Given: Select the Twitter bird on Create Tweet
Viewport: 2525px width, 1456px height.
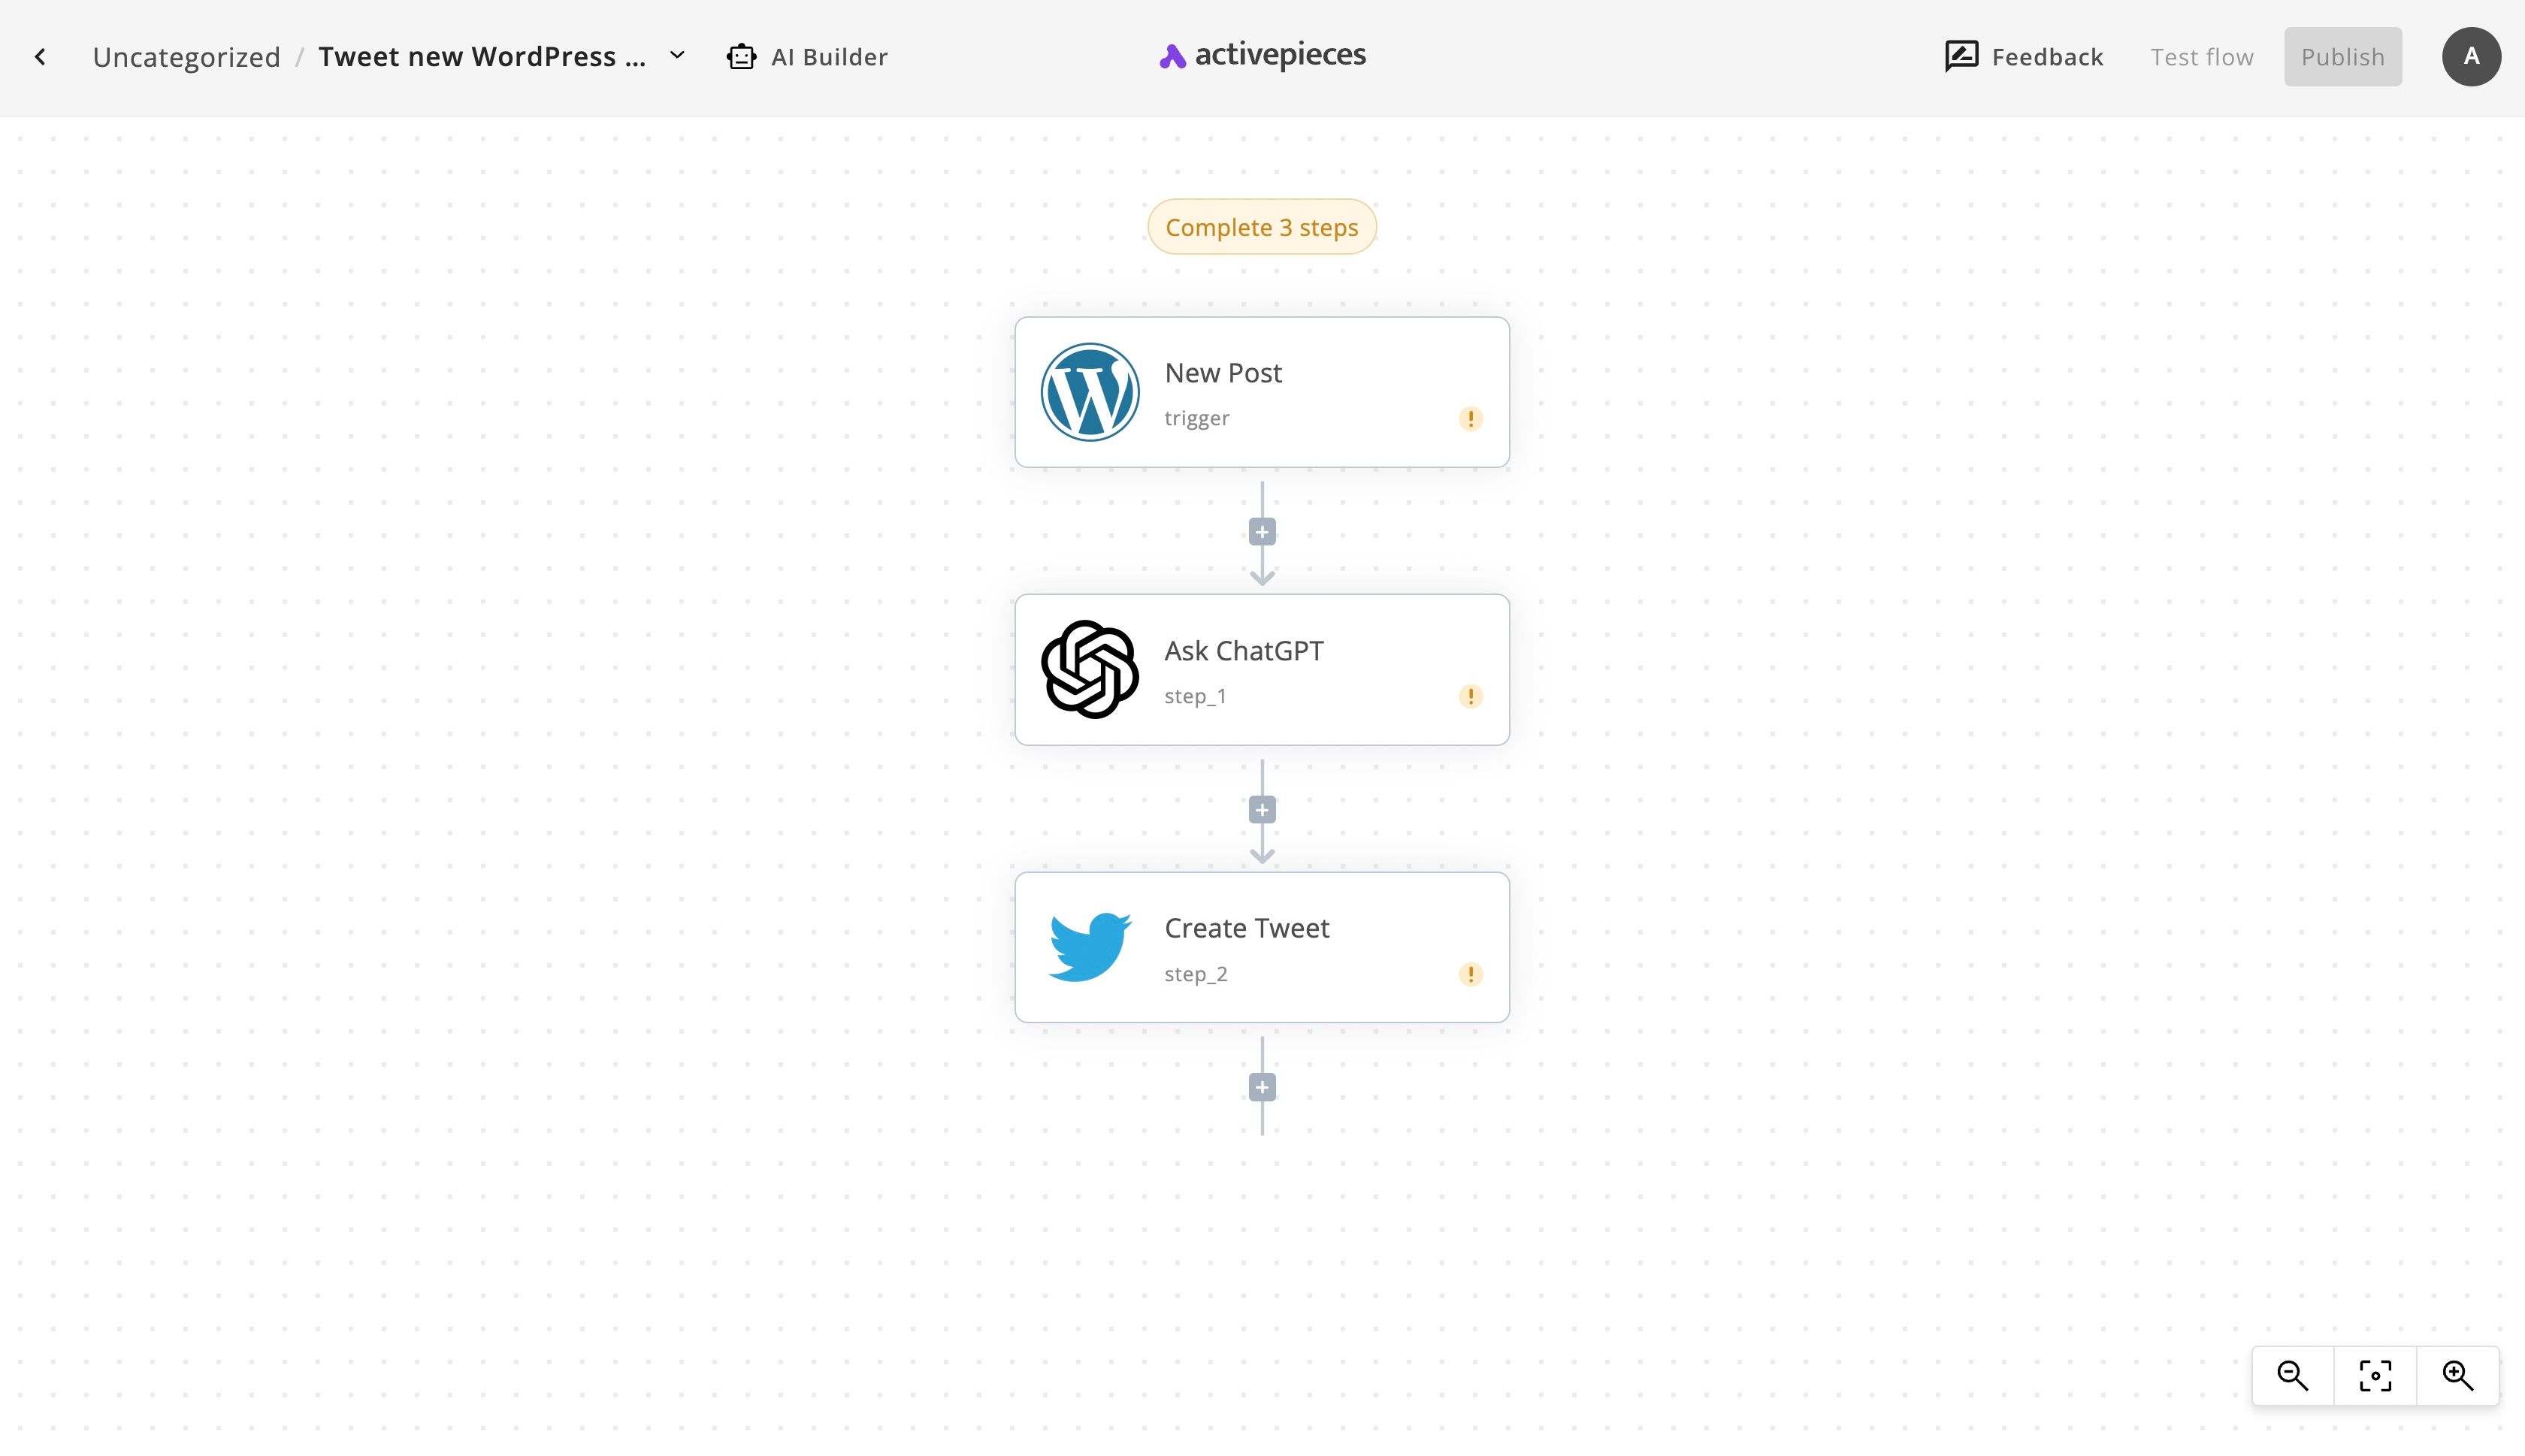Looking at the screenshot, I should (x=1090, y=947).
